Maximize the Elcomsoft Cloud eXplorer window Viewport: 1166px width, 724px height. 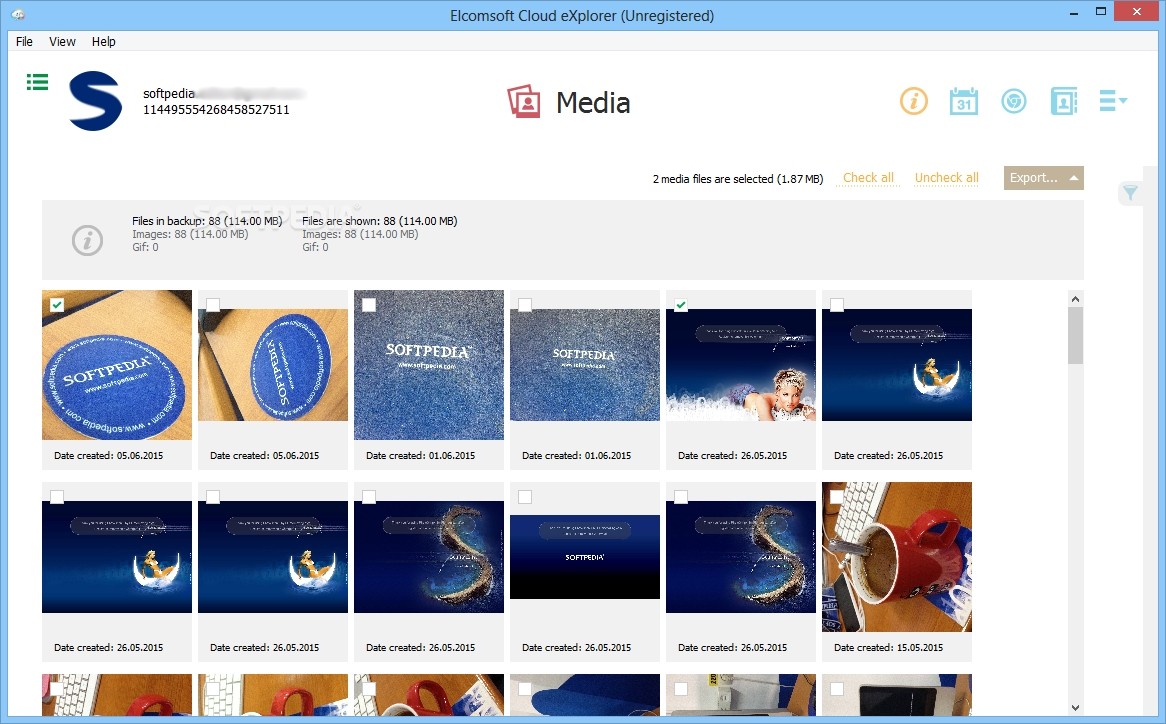[1101, 11]
